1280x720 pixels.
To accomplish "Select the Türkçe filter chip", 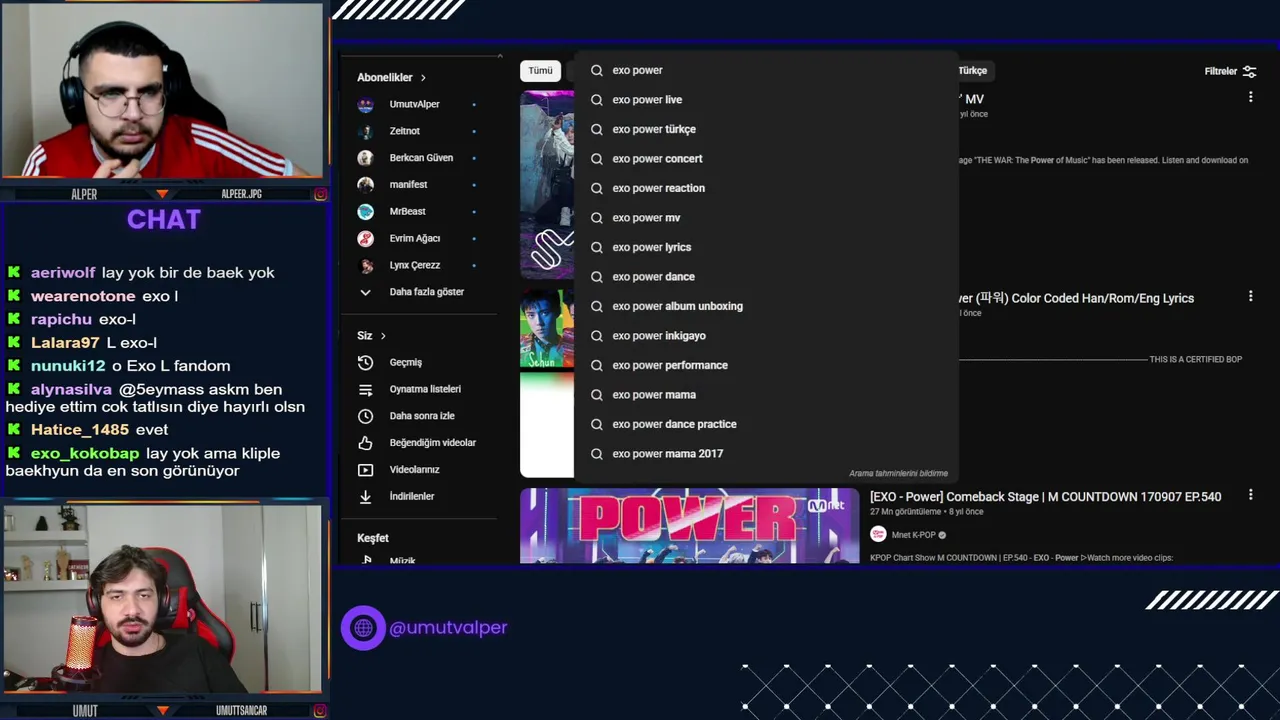I will pos(972,70).
